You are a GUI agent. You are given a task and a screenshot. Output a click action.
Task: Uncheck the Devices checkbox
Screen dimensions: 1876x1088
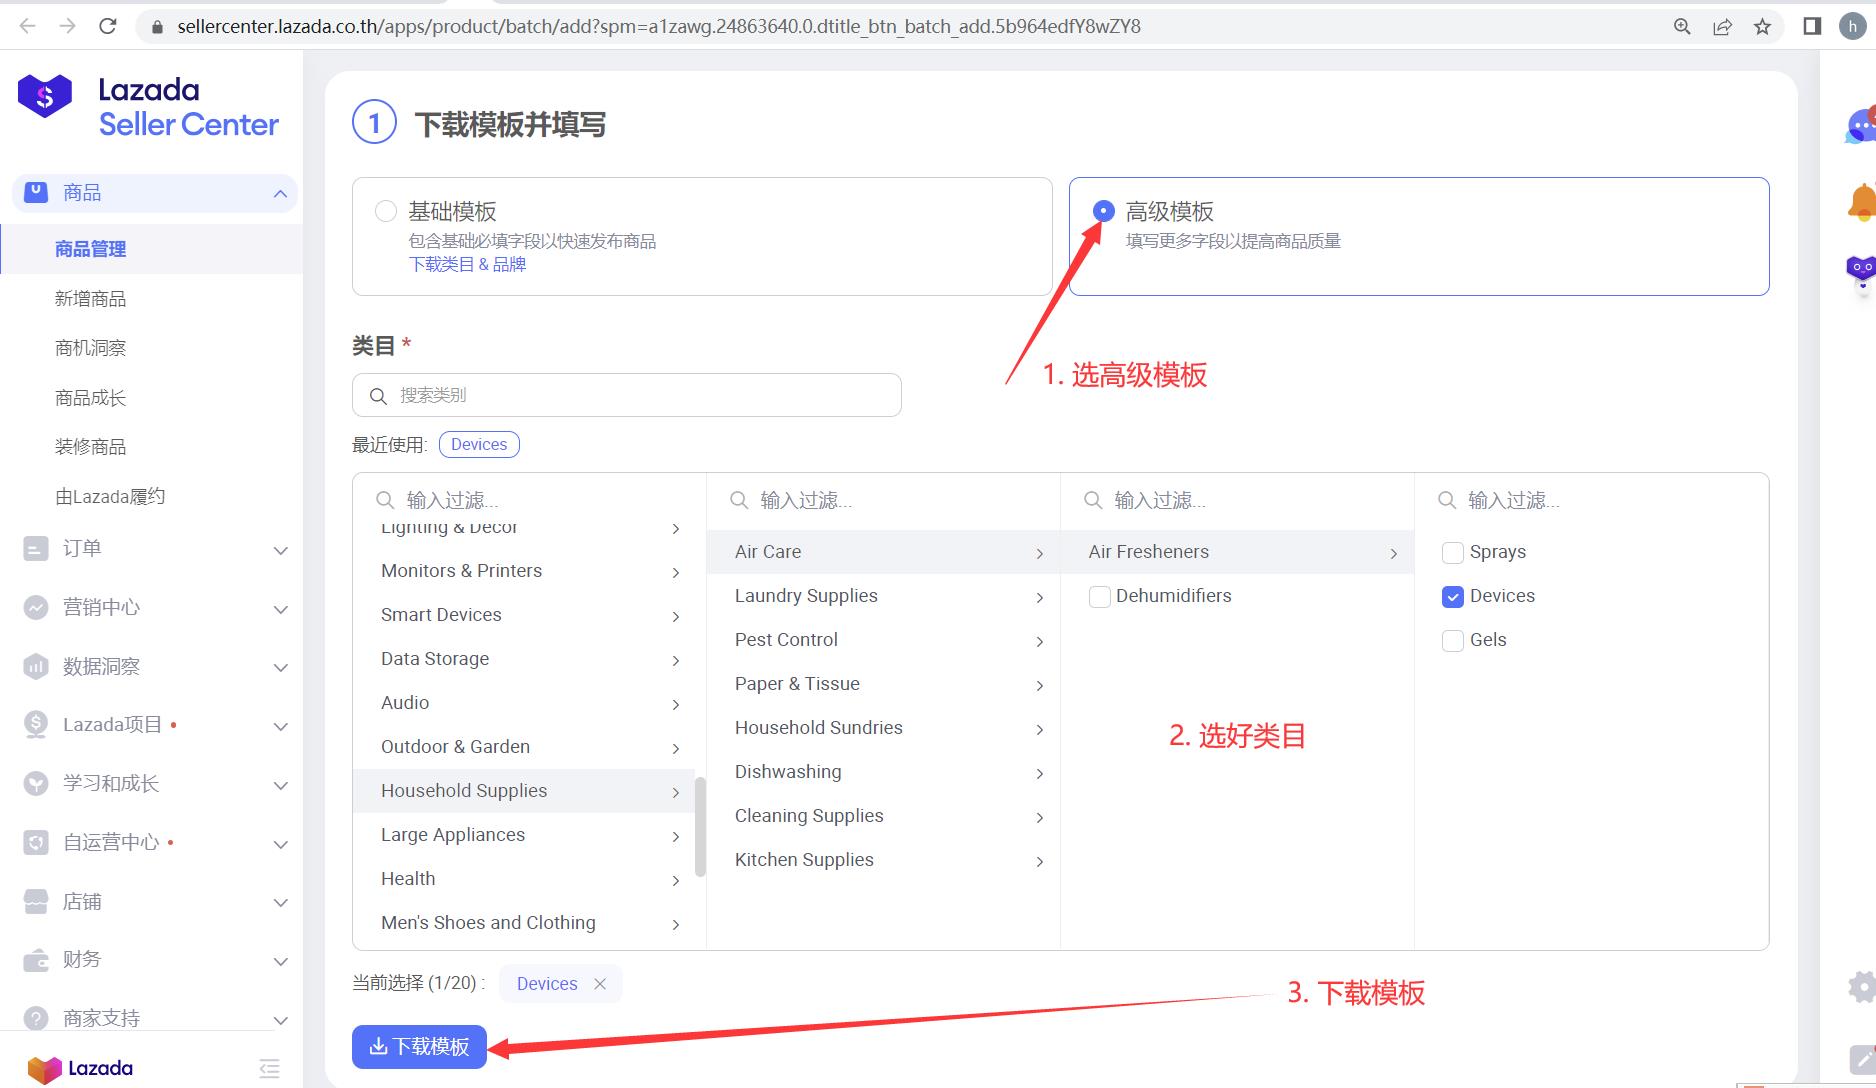[x=1453, y=597]
